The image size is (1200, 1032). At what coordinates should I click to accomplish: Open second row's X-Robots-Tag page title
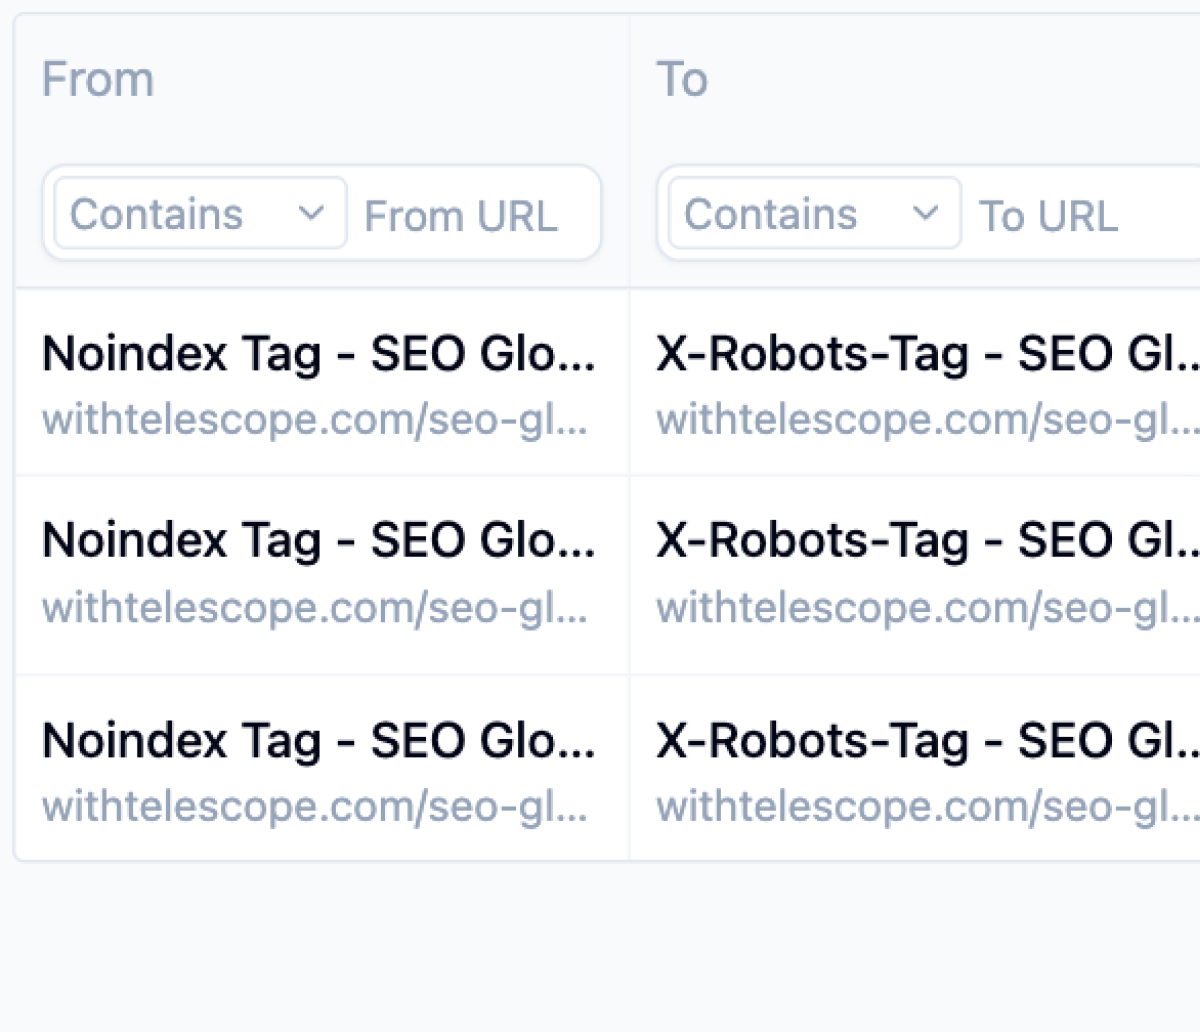(x=926, y=541)
